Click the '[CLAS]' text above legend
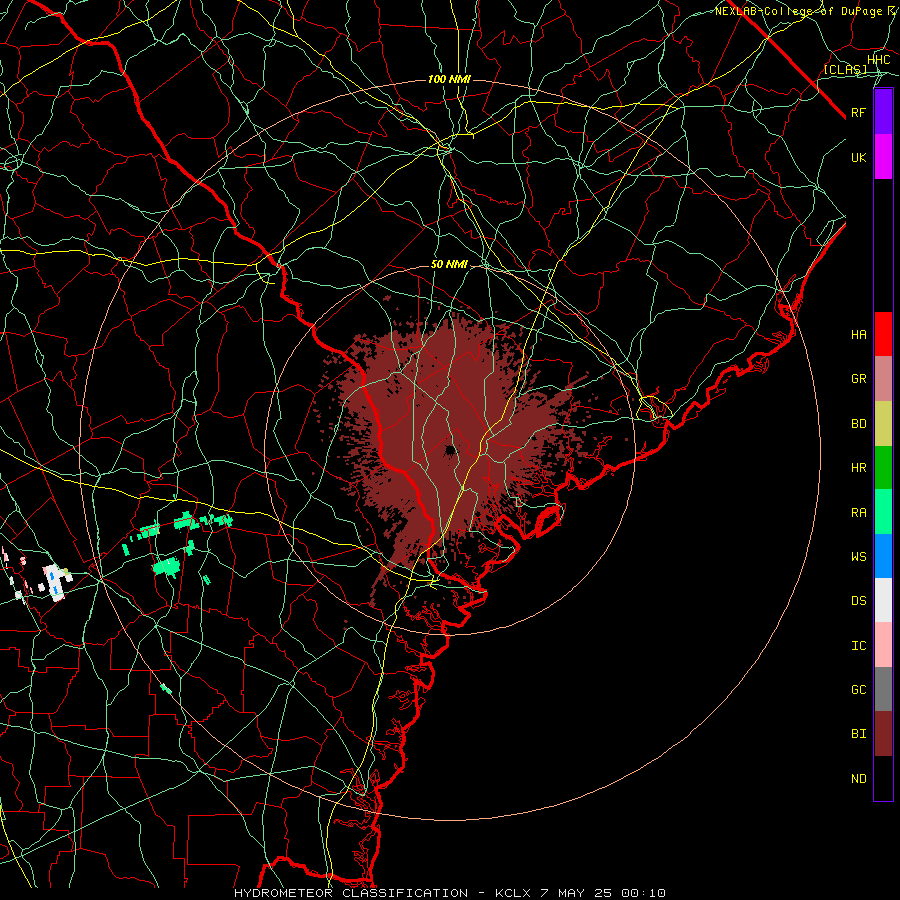Screen dimensions: 900x900 pyautogui.click(x=845, y=69)
